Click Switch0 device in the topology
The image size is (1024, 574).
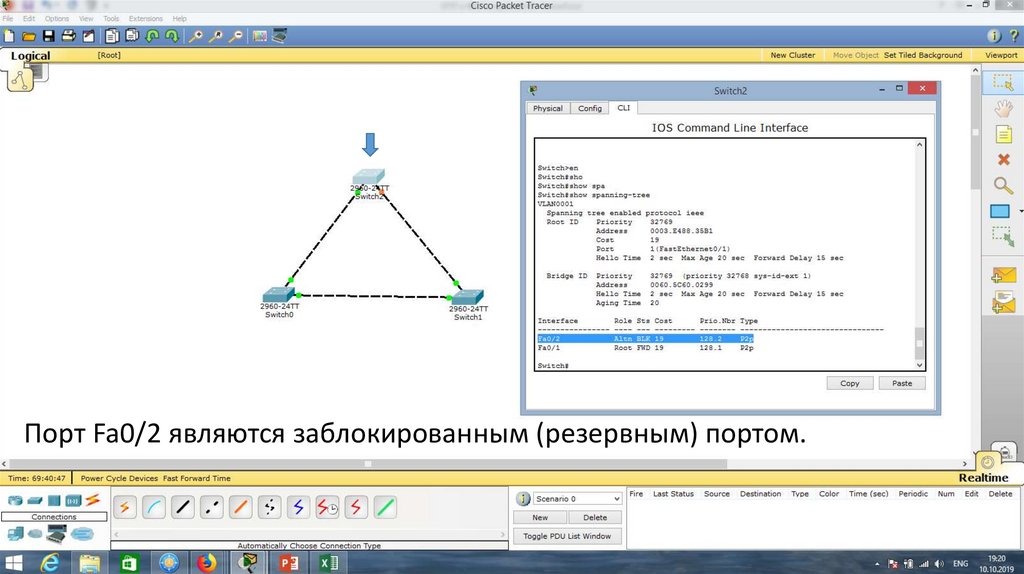coord(278,295)
